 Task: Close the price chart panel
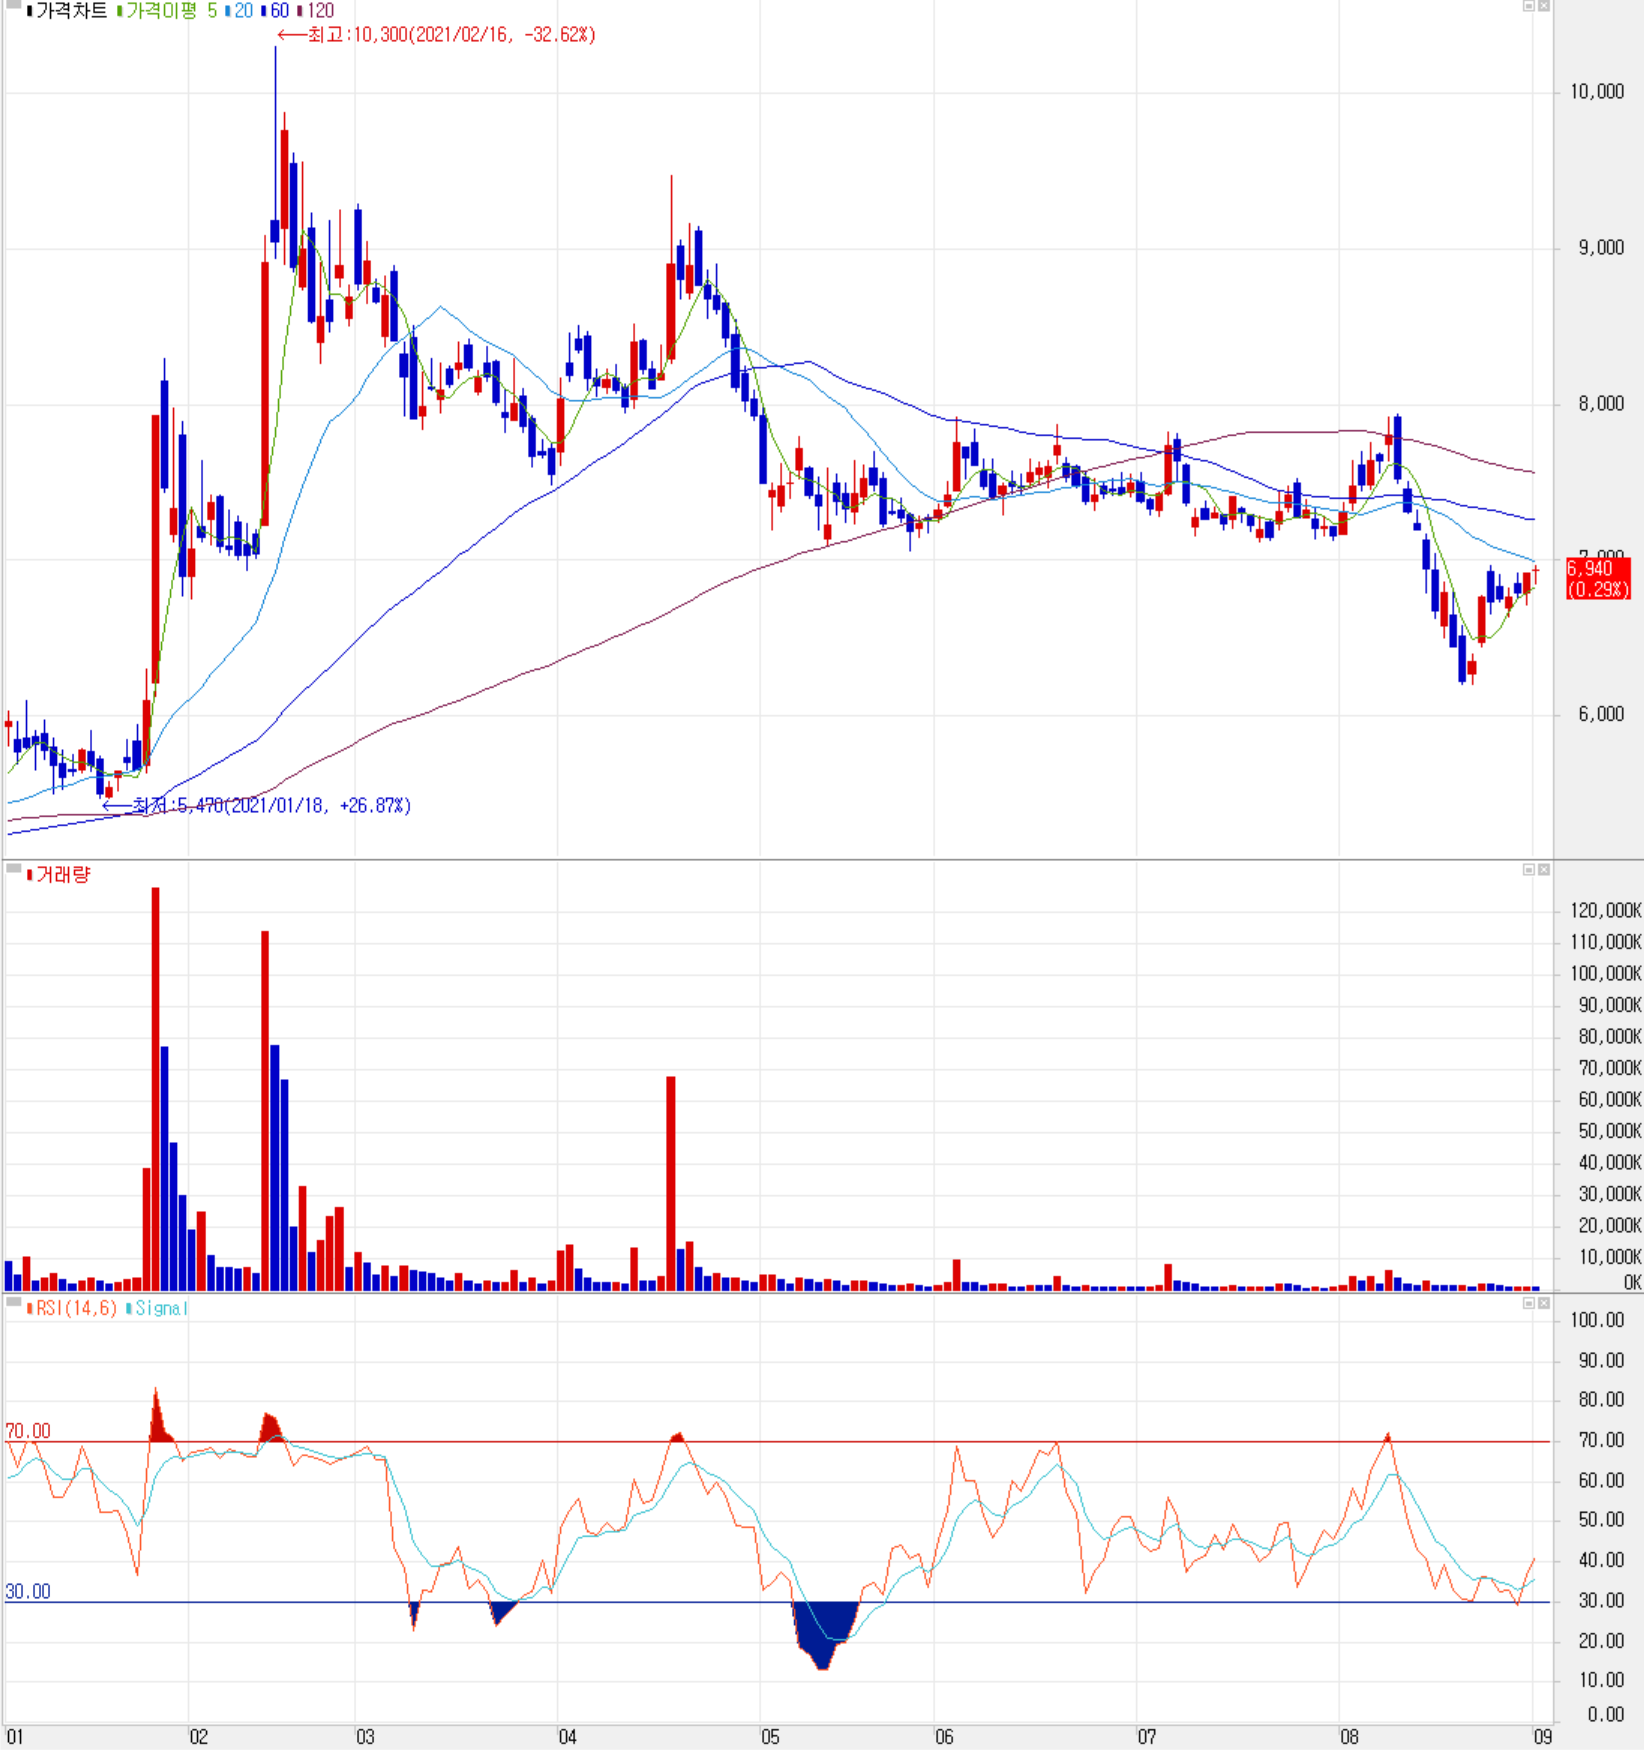[x=1544, y=6]
